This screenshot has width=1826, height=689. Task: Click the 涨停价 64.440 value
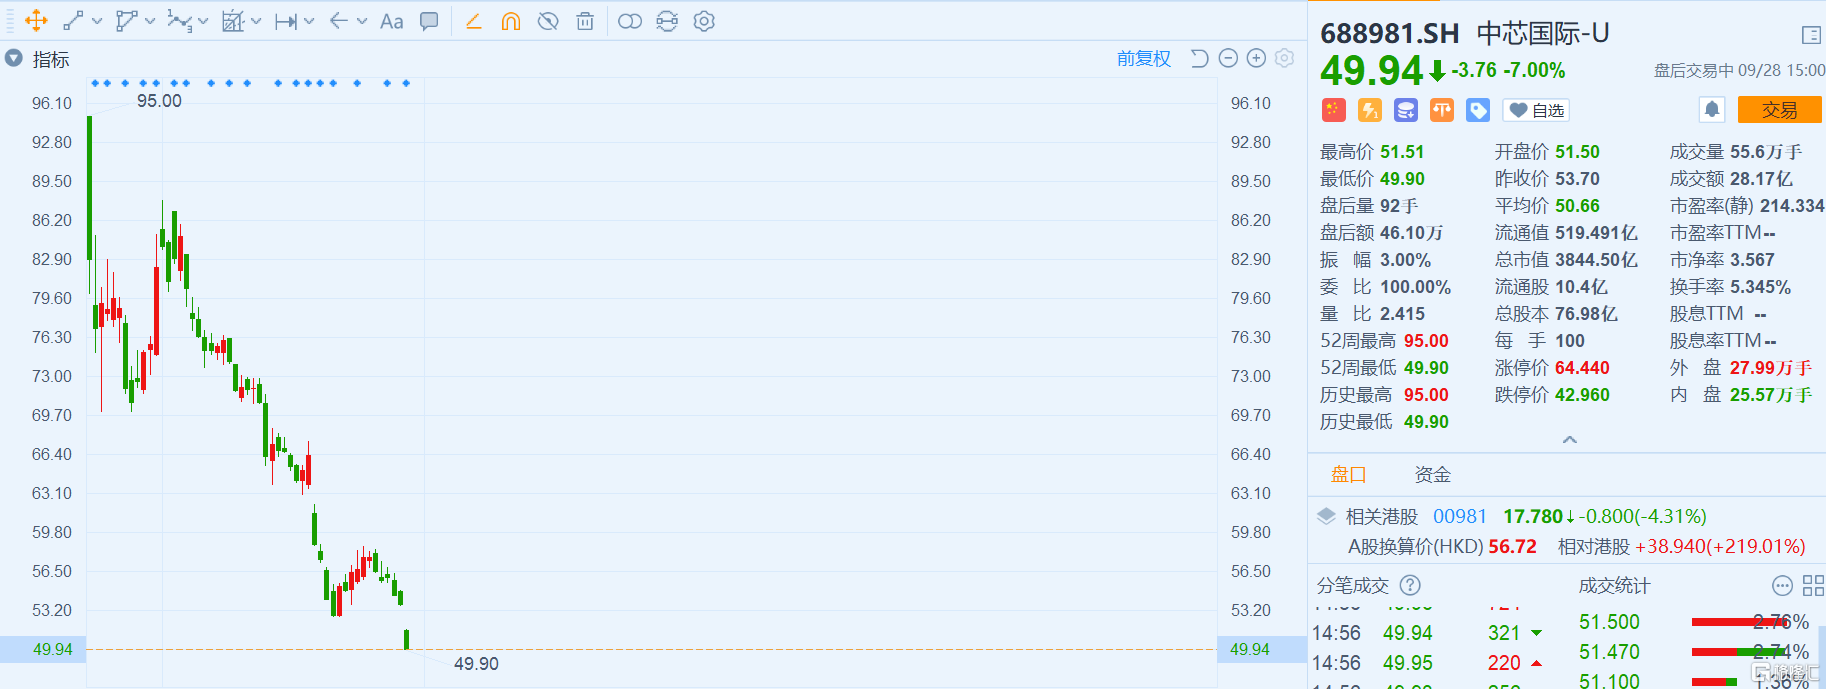click(x=1582, y=368)
